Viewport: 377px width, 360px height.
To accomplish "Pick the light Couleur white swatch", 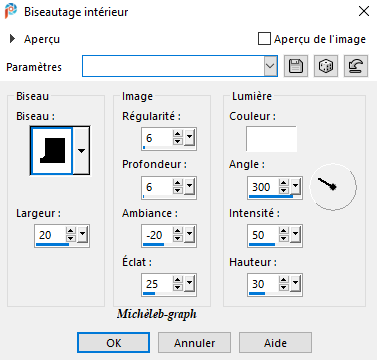I will [271, 139].
